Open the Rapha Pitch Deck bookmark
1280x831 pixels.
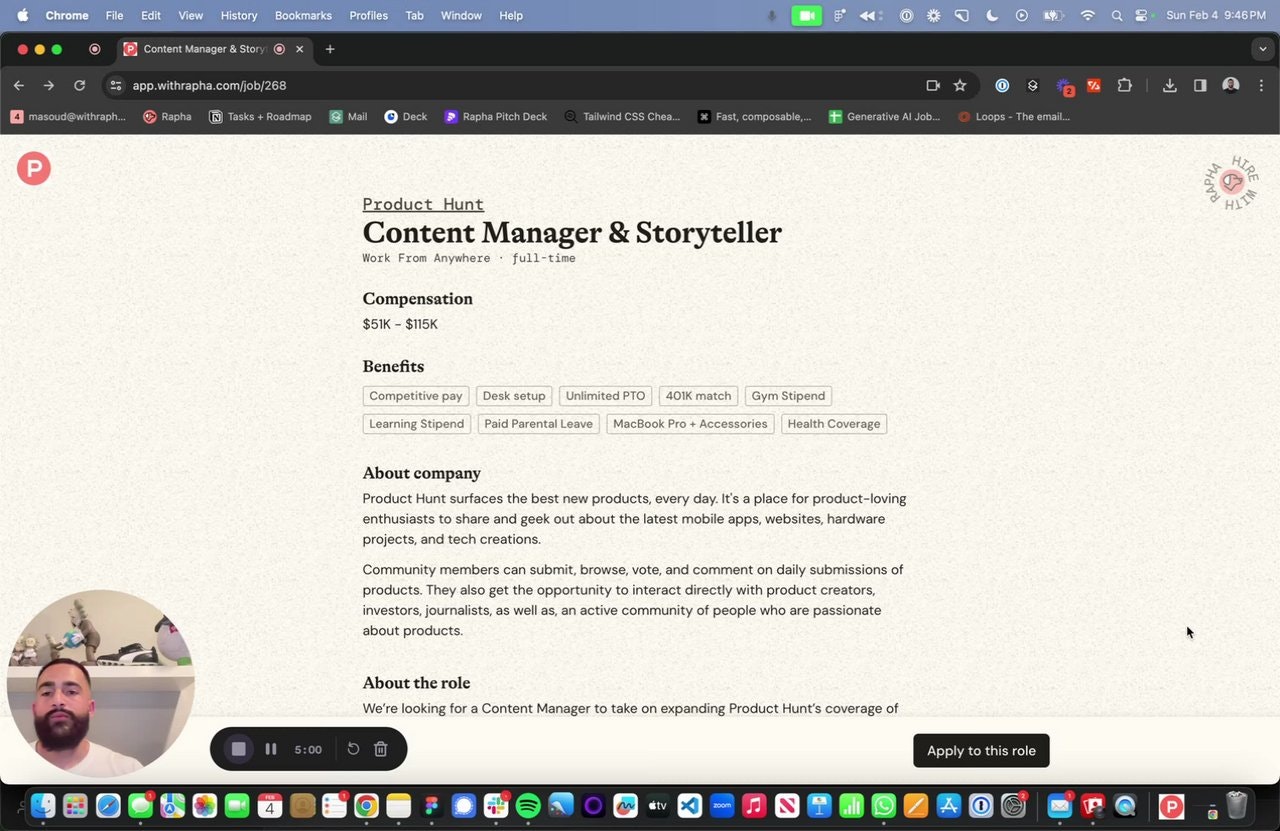tap(496, 117)
